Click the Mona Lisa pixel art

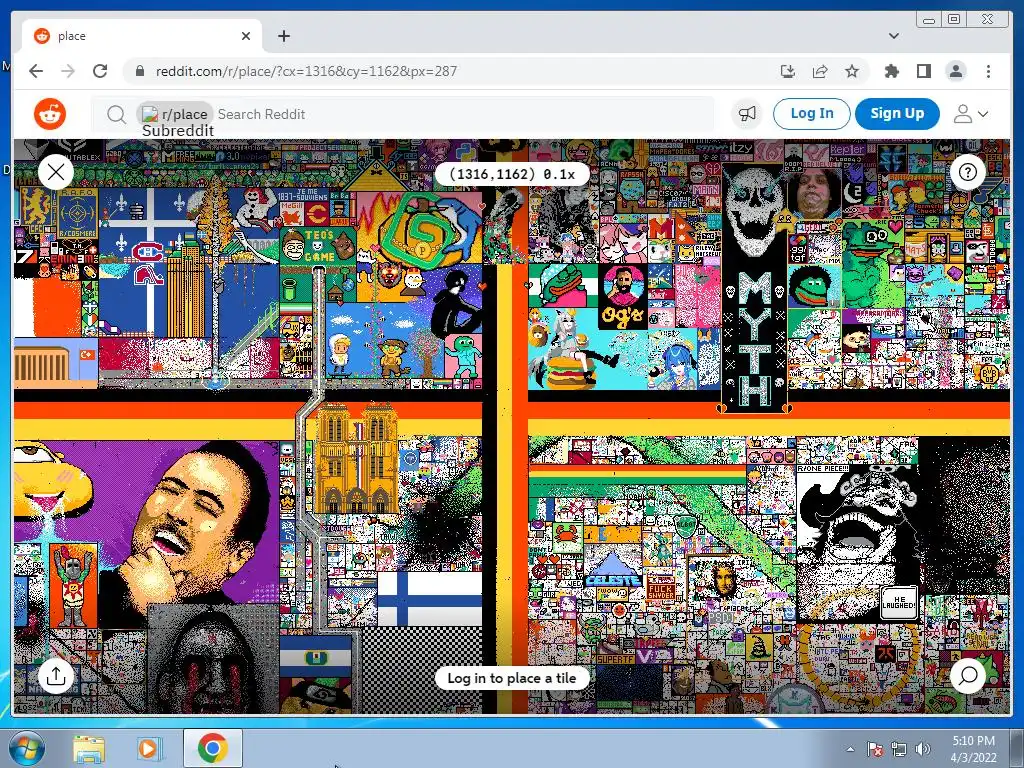(x=723, y=580)
